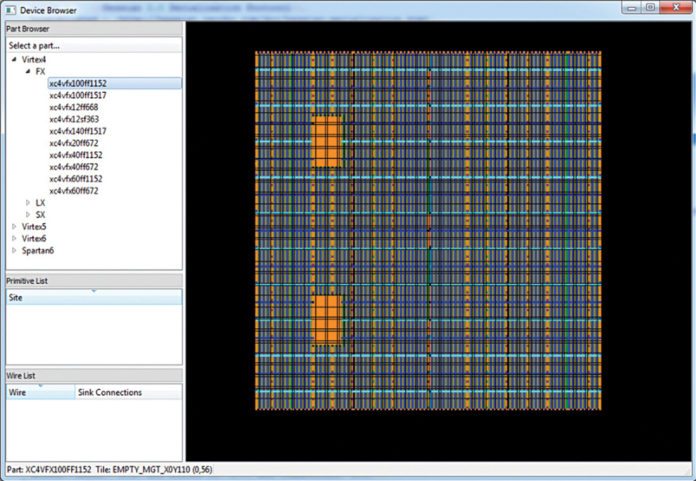Choose the xc4vfx12sf363 part
696x481 pixels.
pyautogui.click(x=73, y=120)
